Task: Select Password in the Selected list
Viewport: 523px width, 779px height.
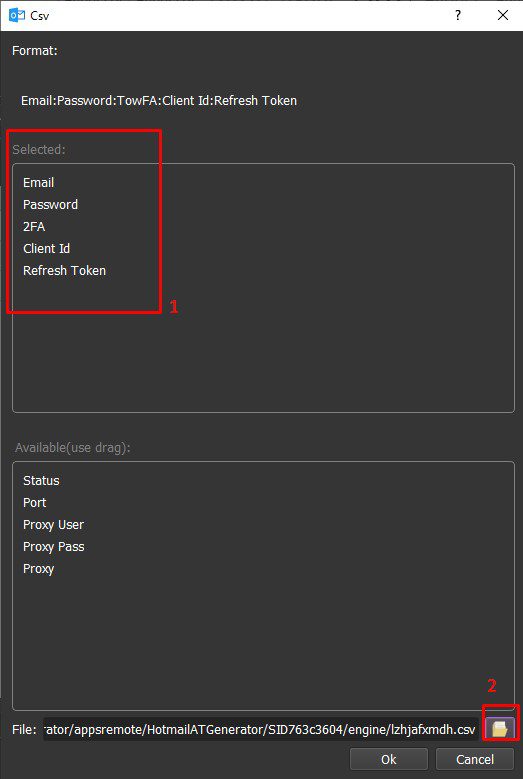Action: point(50,205)
